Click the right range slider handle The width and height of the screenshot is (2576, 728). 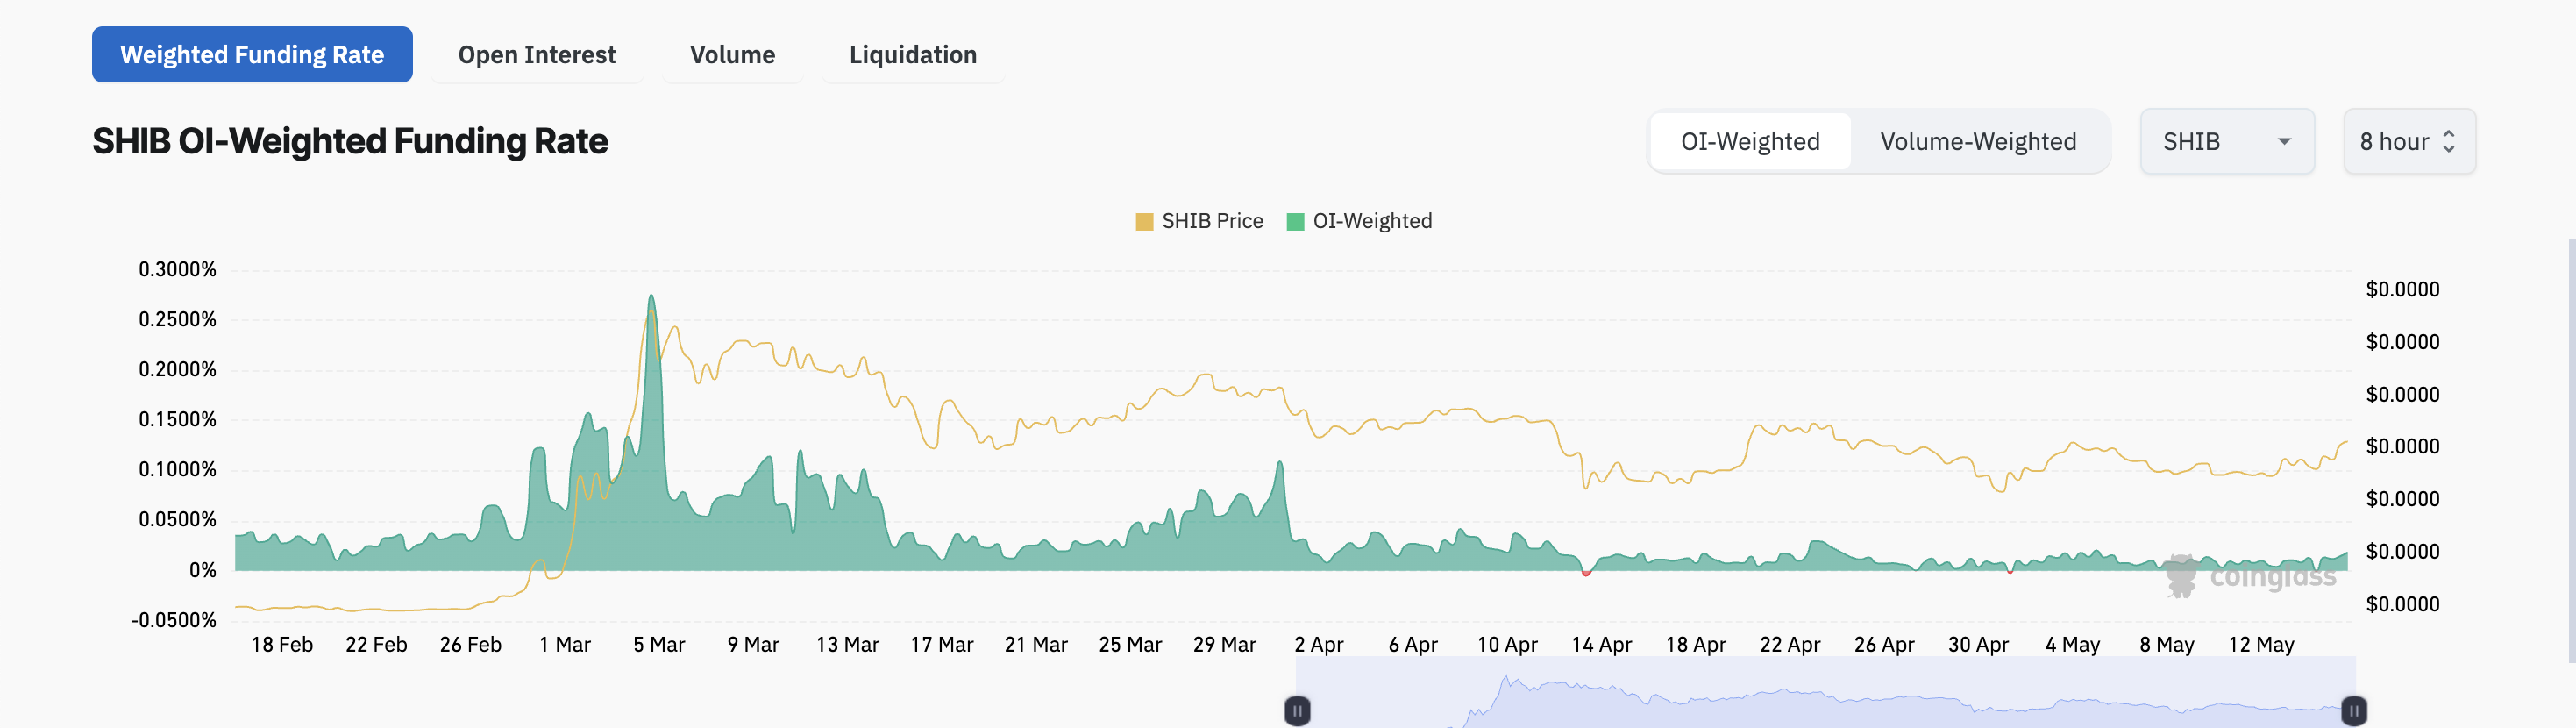(2354, 711)
